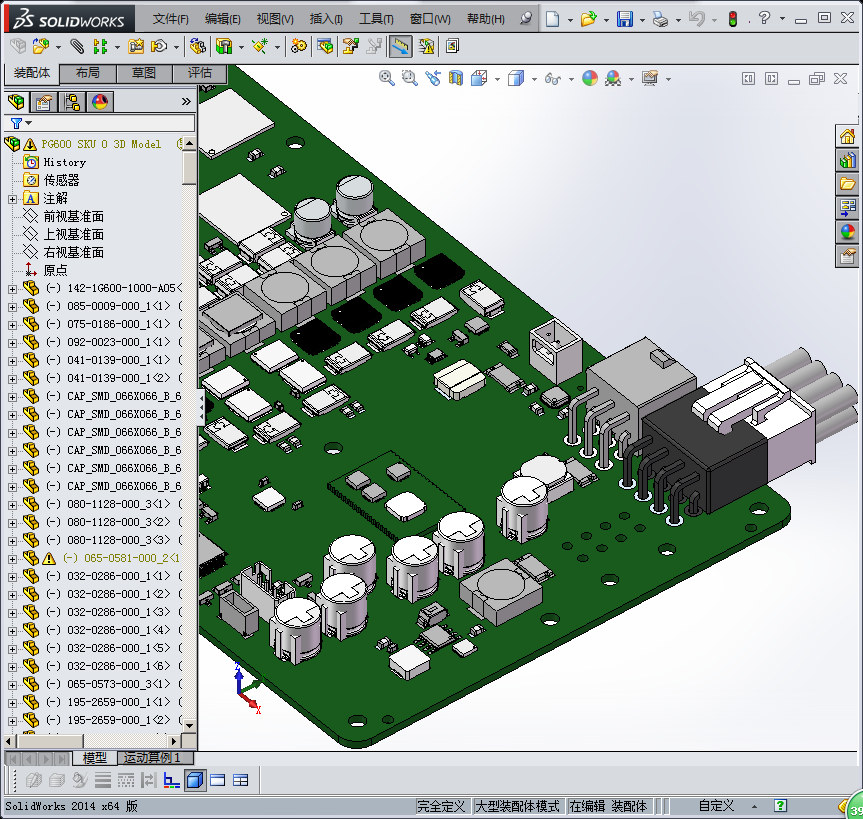Switch to the 运动算例1 bottom tab
This screenshot has height=819, width=863.
coord(152,758)
